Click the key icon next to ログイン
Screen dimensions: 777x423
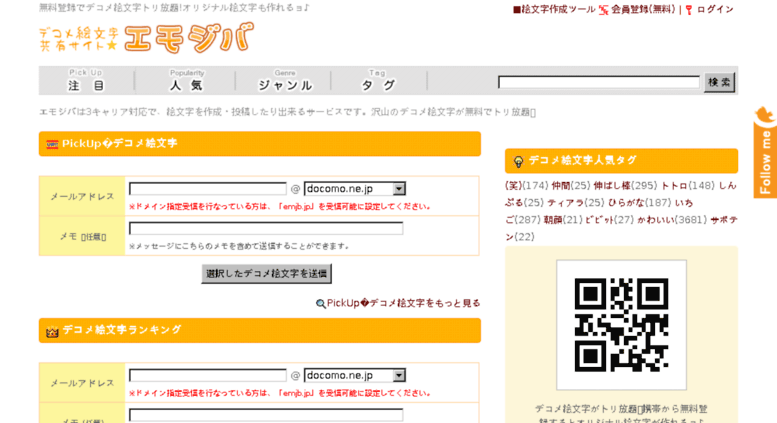[688, 10]
